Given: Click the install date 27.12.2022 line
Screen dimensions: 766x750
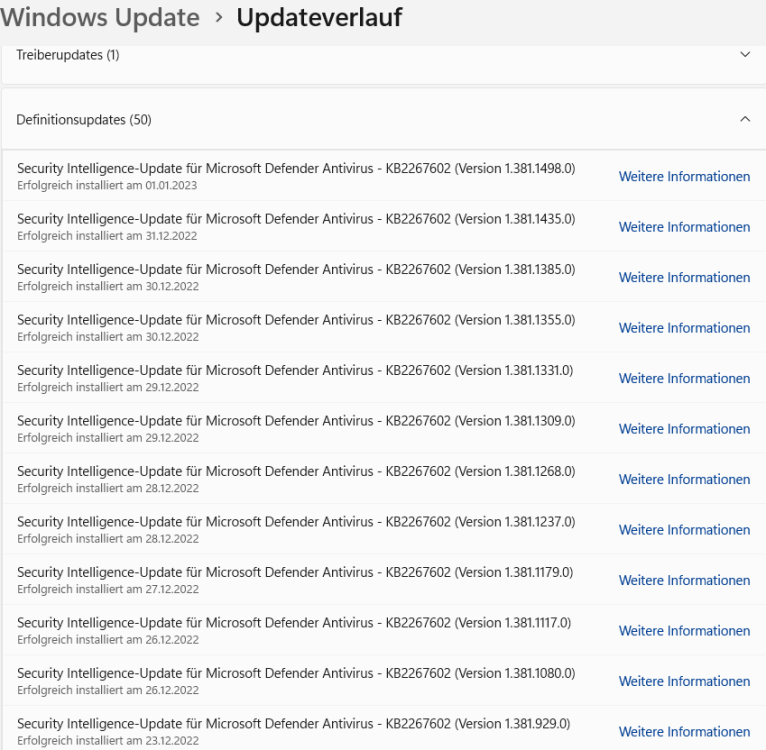Looking at the screenshot, I should [x=108, y=589].
